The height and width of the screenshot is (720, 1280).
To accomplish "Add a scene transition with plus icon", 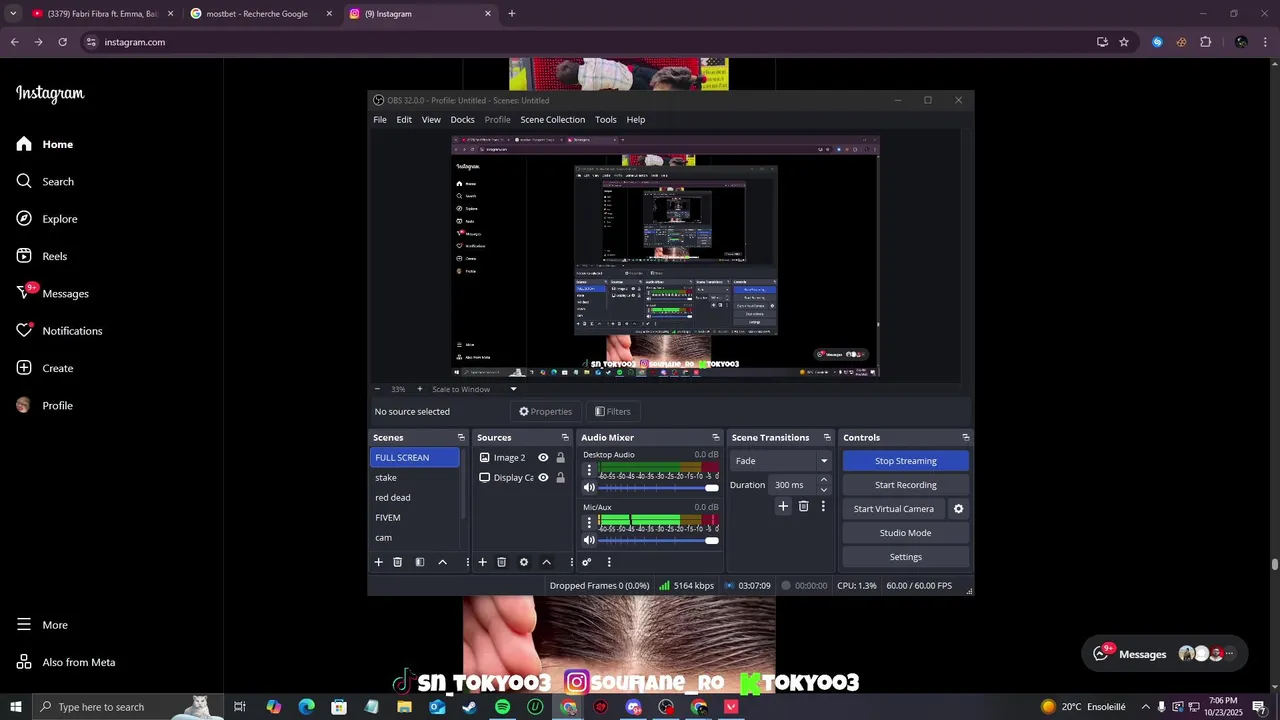I will (783, 506).
